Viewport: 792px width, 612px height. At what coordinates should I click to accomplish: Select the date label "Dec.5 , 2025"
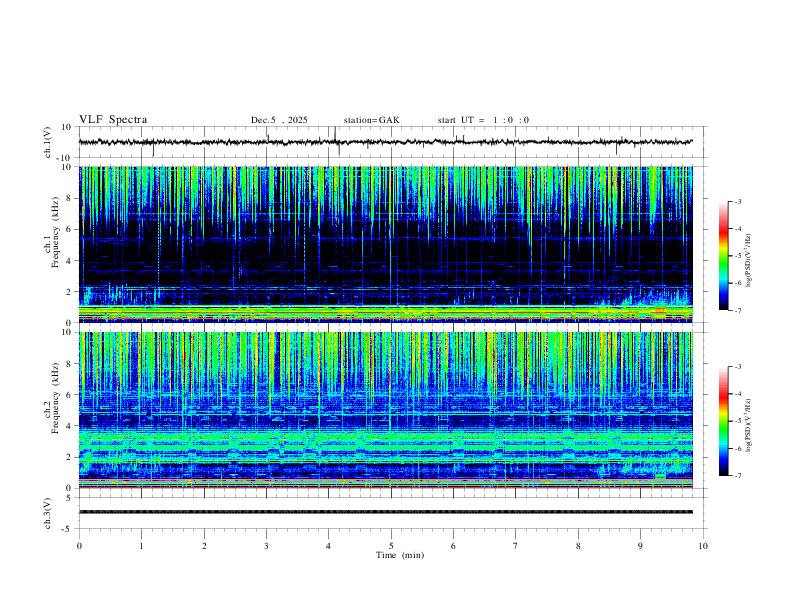[279, 120]
